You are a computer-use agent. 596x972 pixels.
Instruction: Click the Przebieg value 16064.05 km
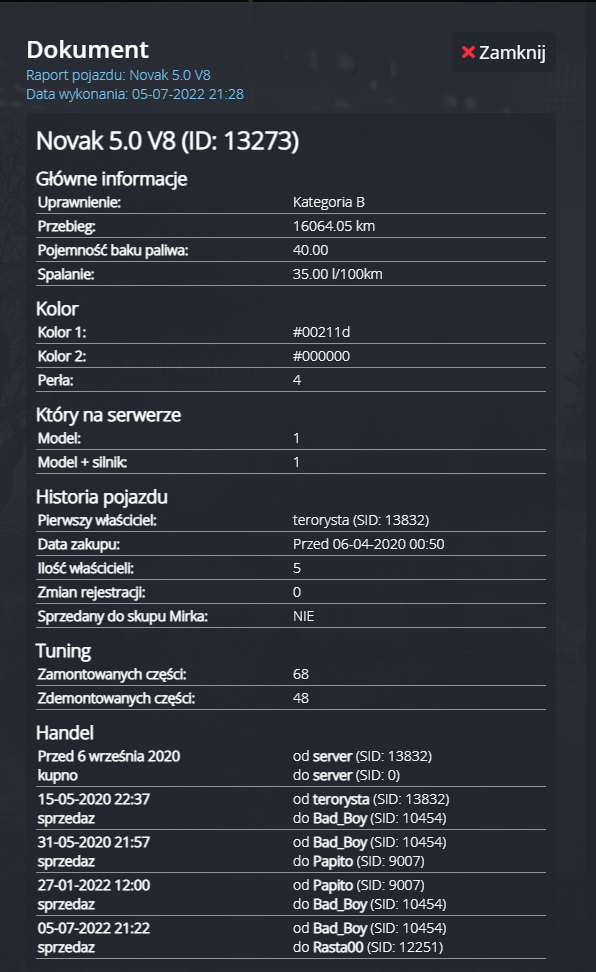334,226
